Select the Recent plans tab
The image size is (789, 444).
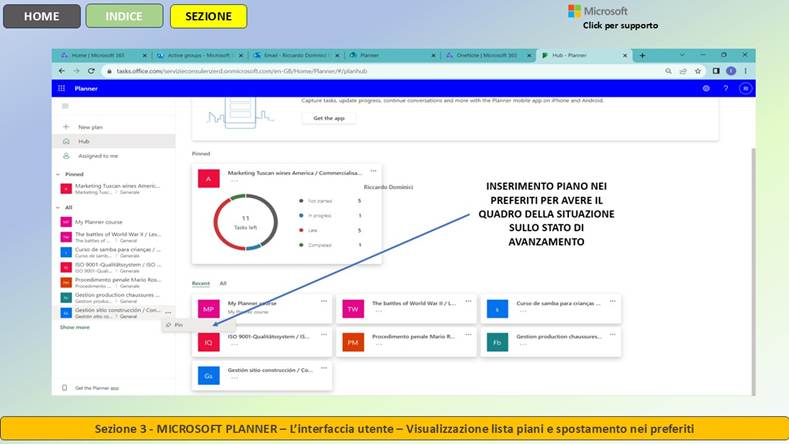coord(200,283)
